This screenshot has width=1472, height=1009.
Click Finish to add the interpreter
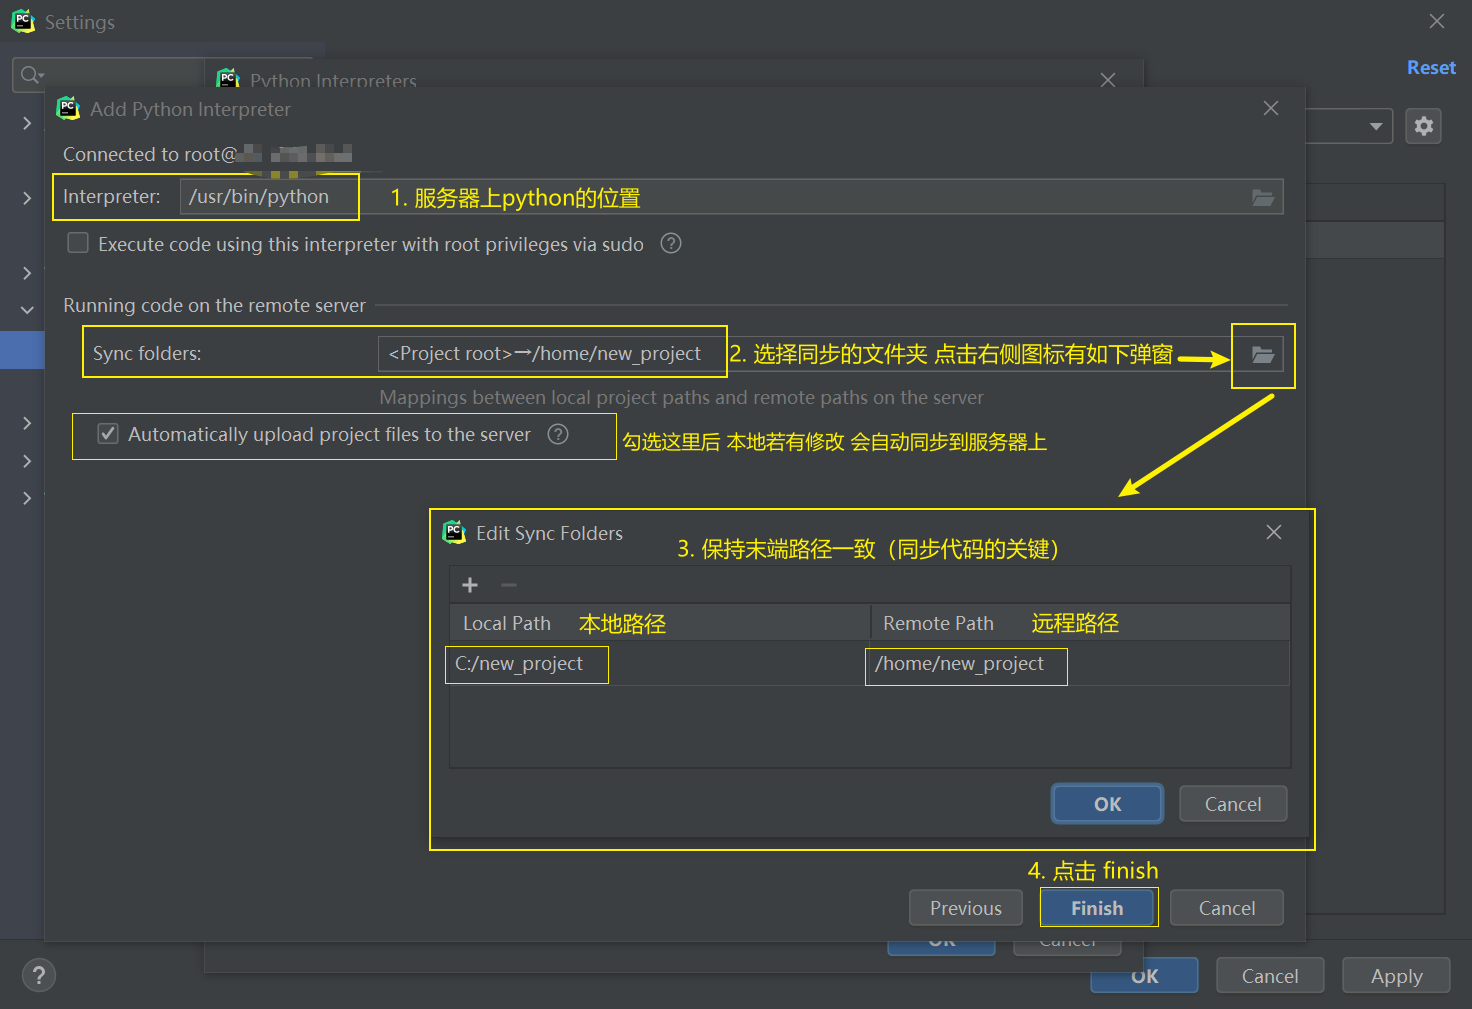tap(1097, 908)
